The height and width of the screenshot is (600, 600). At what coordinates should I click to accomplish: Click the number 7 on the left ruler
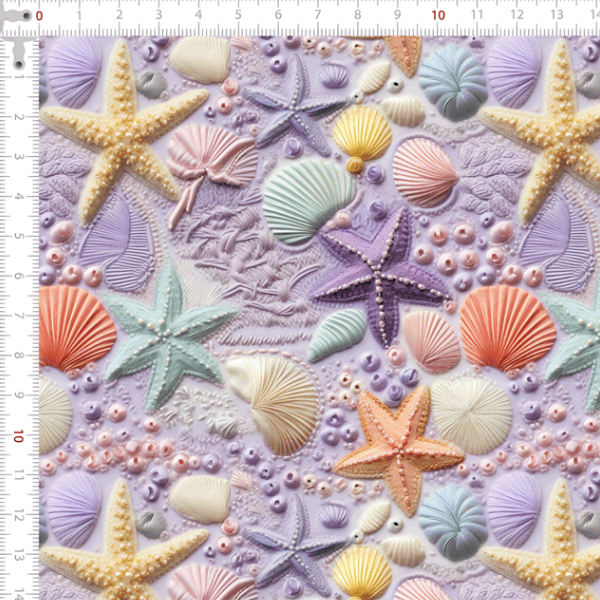click(18, 317)
